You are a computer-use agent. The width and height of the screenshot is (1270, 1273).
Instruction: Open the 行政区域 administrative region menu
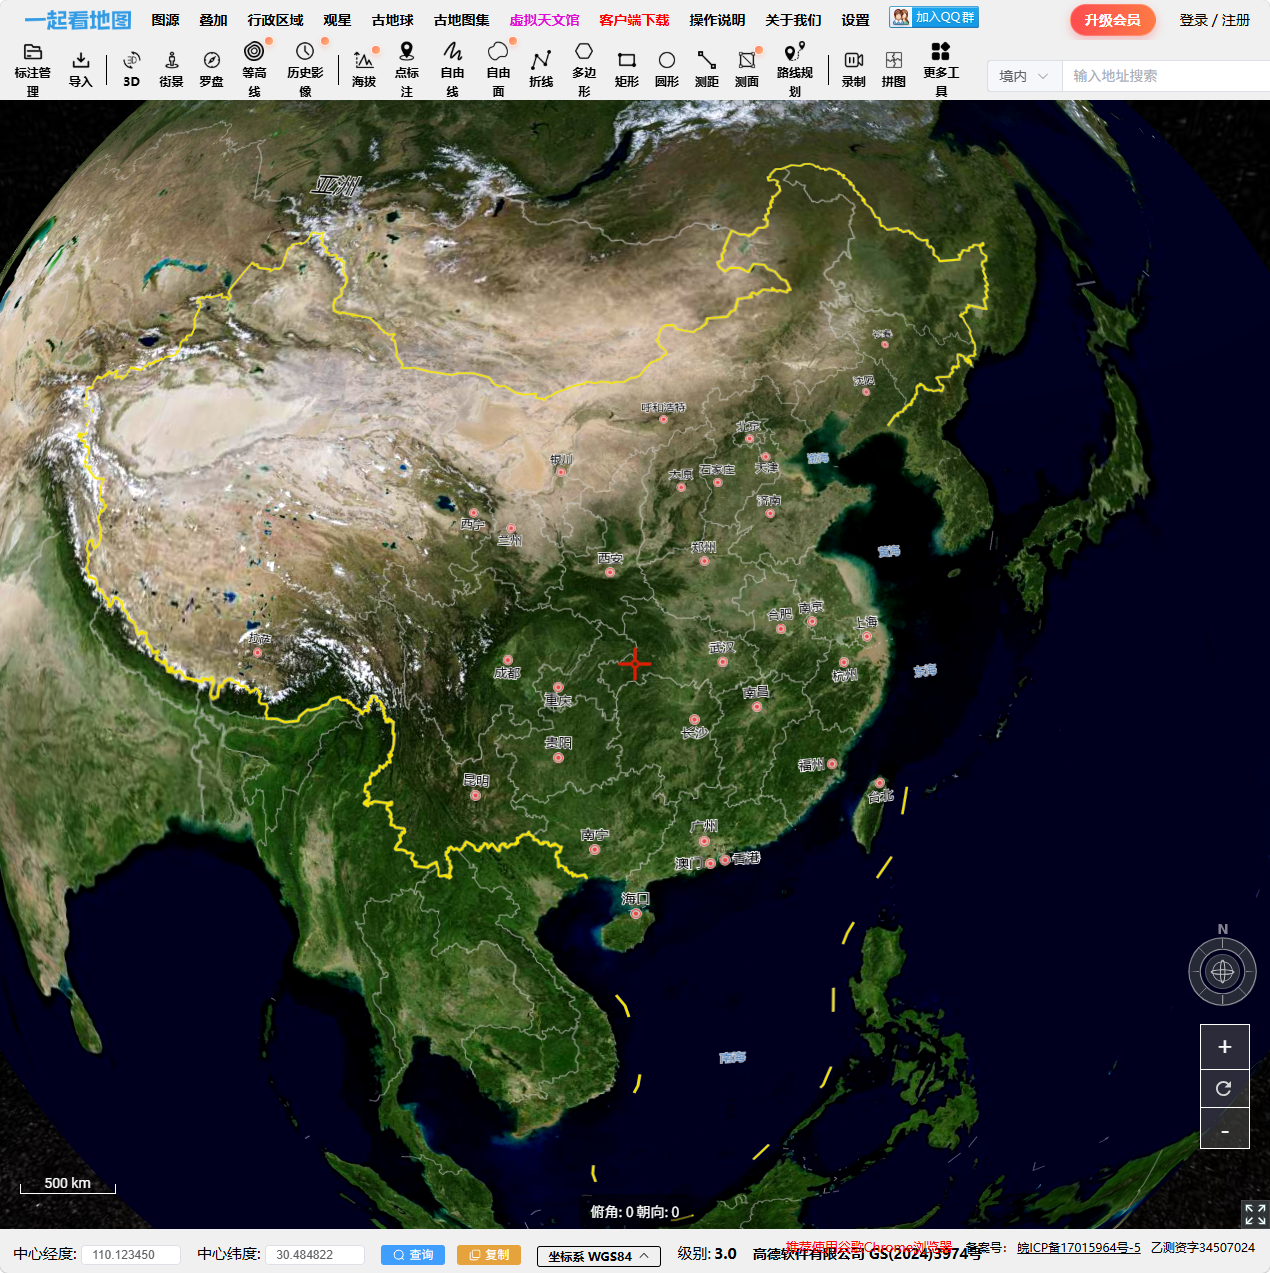275,20
